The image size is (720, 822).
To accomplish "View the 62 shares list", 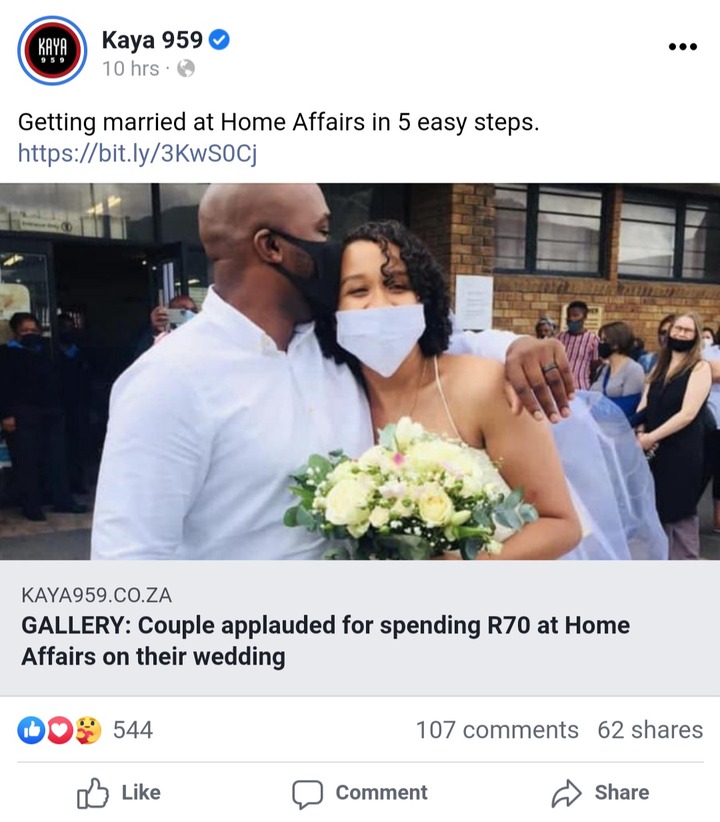I will [650, 730].
